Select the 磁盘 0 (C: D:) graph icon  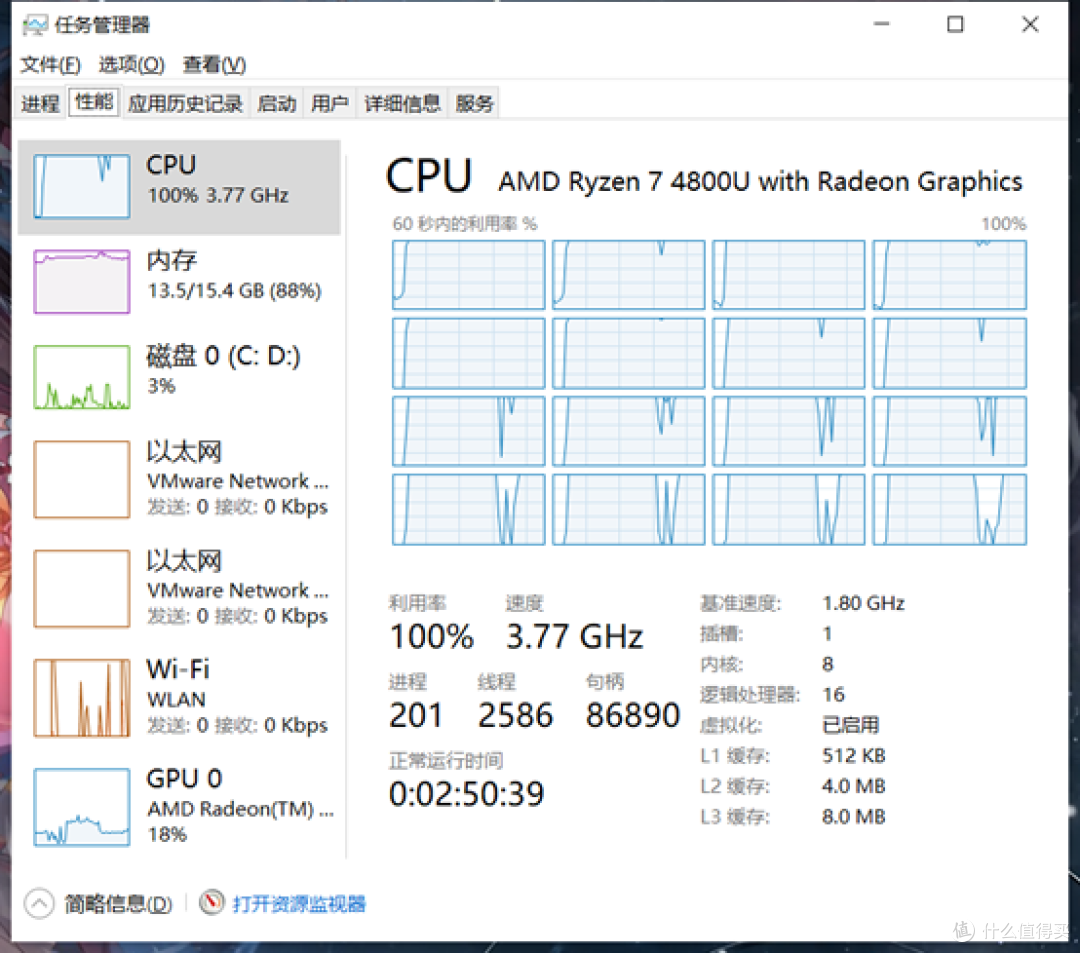tap(82, 377)
